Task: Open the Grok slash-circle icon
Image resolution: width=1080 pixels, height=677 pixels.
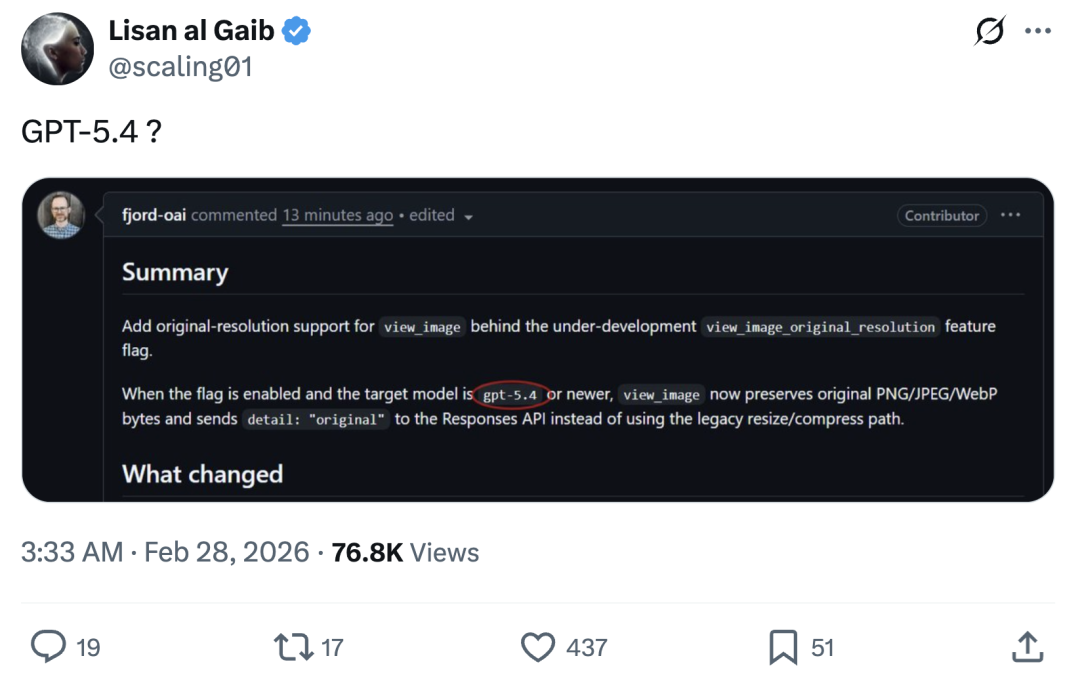Action: coord(989,32)
